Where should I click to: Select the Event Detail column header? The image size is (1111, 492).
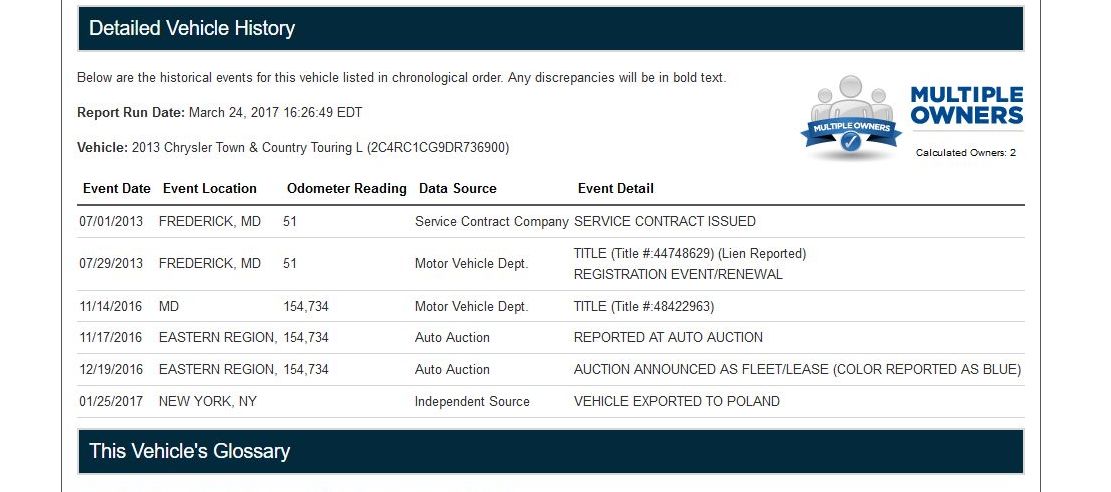[x=616, y=189]
